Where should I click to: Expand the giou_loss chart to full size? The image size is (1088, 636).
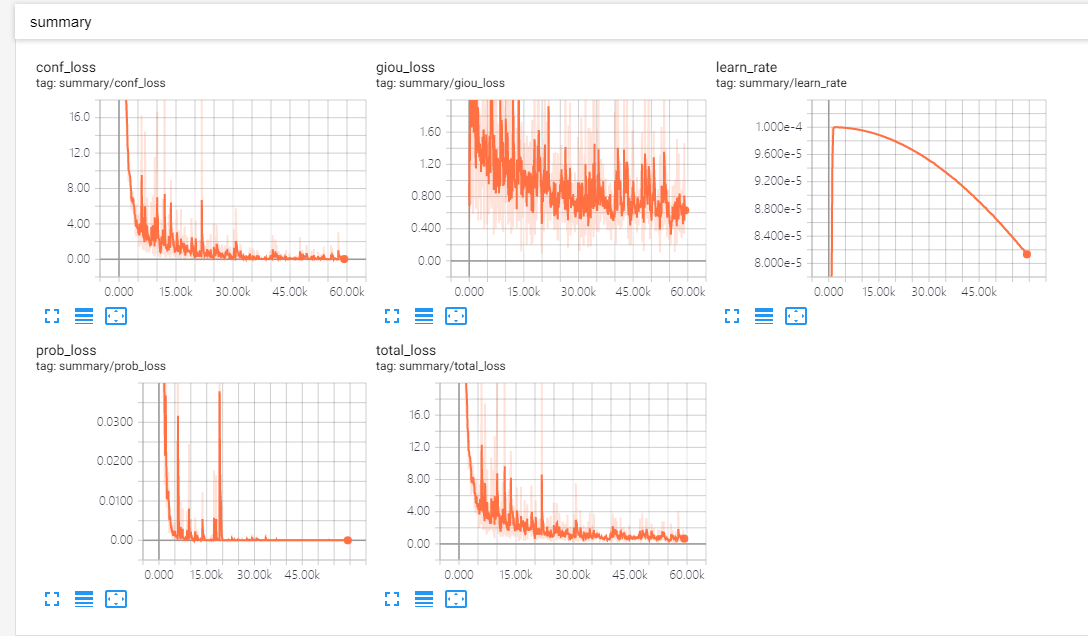(392, 316)
